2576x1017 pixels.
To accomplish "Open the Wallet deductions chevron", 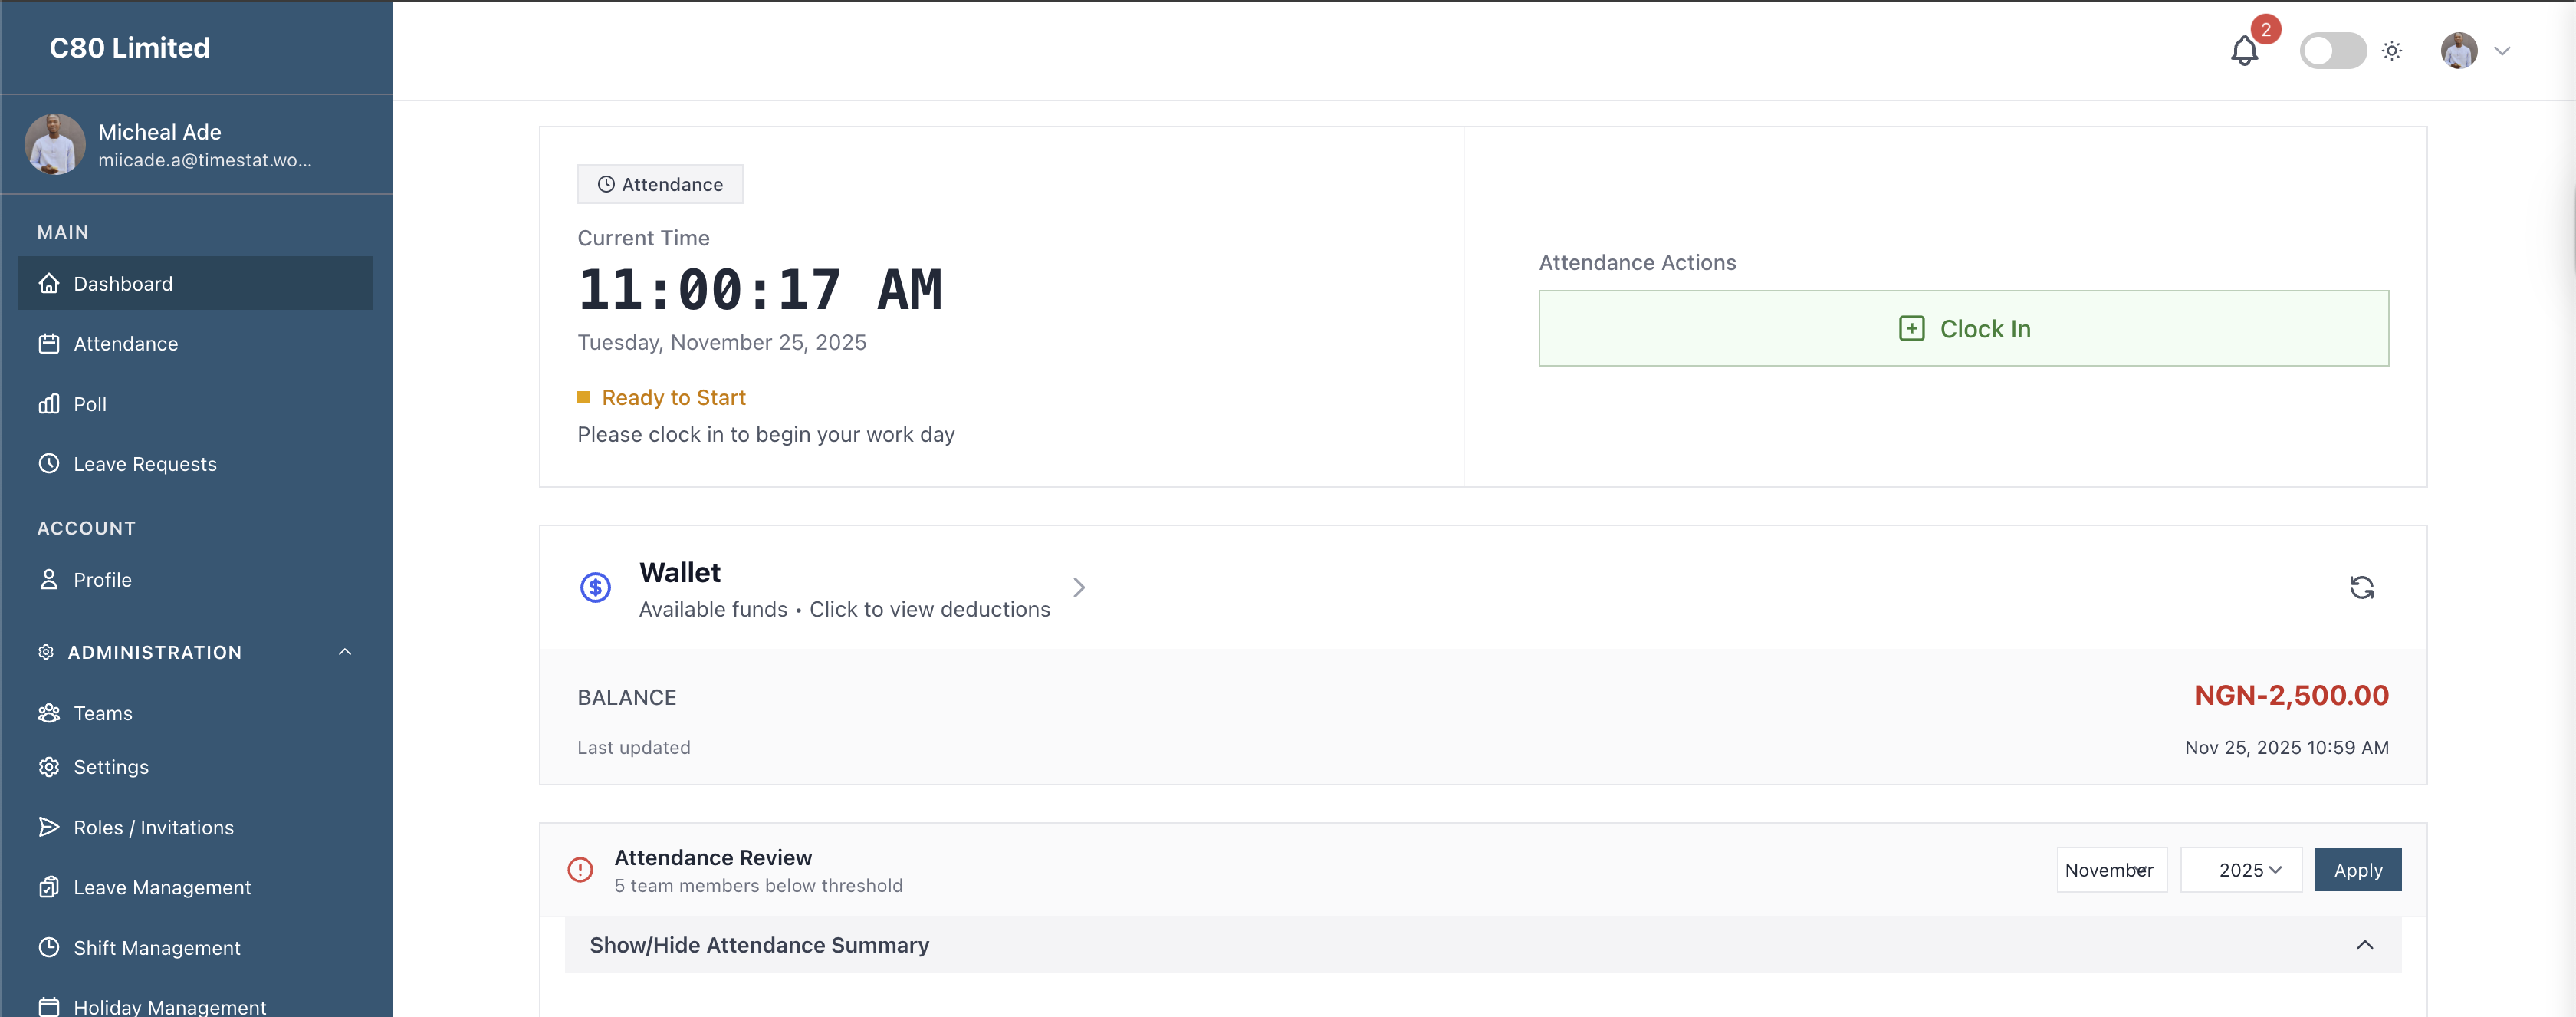I will 1078,587.
